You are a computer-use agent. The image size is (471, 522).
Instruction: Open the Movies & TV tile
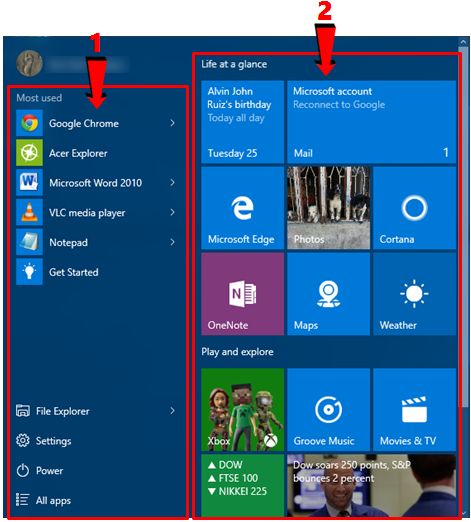coord(414,409)
